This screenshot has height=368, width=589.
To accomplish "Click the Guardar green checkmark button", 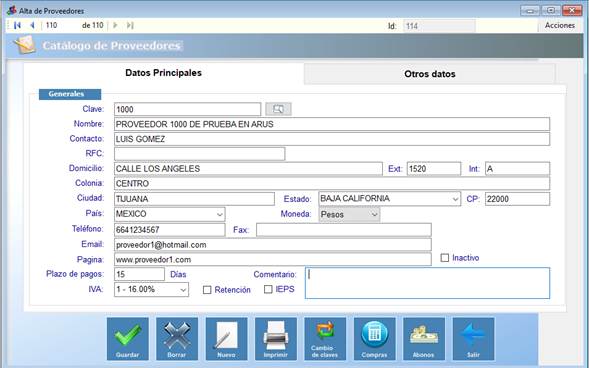I will click(128, 339).
